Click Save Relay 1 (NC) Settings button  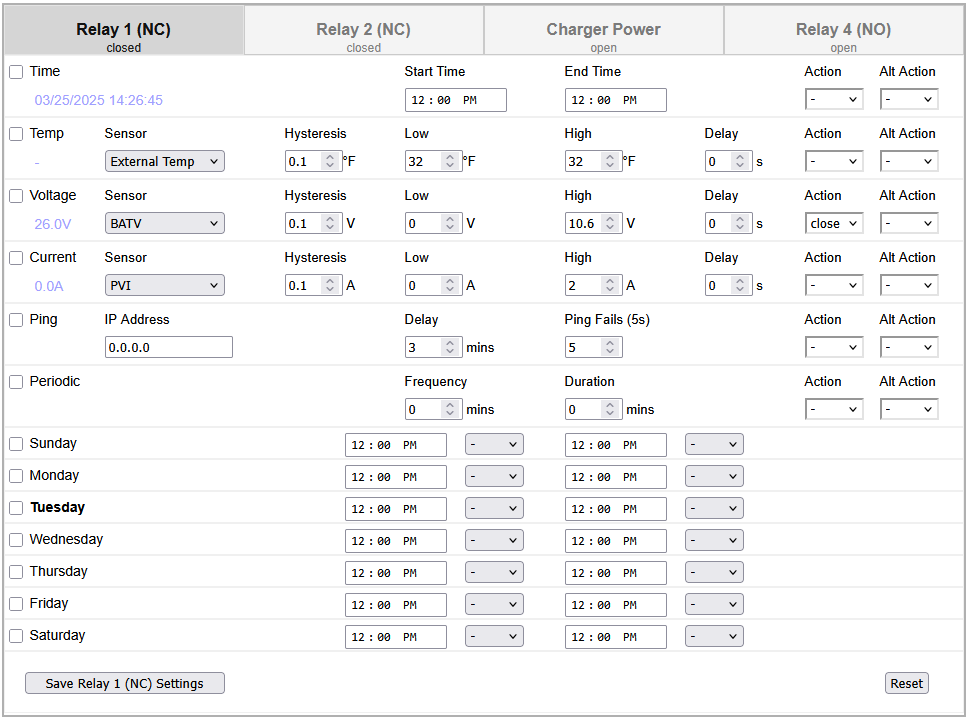pos(125,683)
